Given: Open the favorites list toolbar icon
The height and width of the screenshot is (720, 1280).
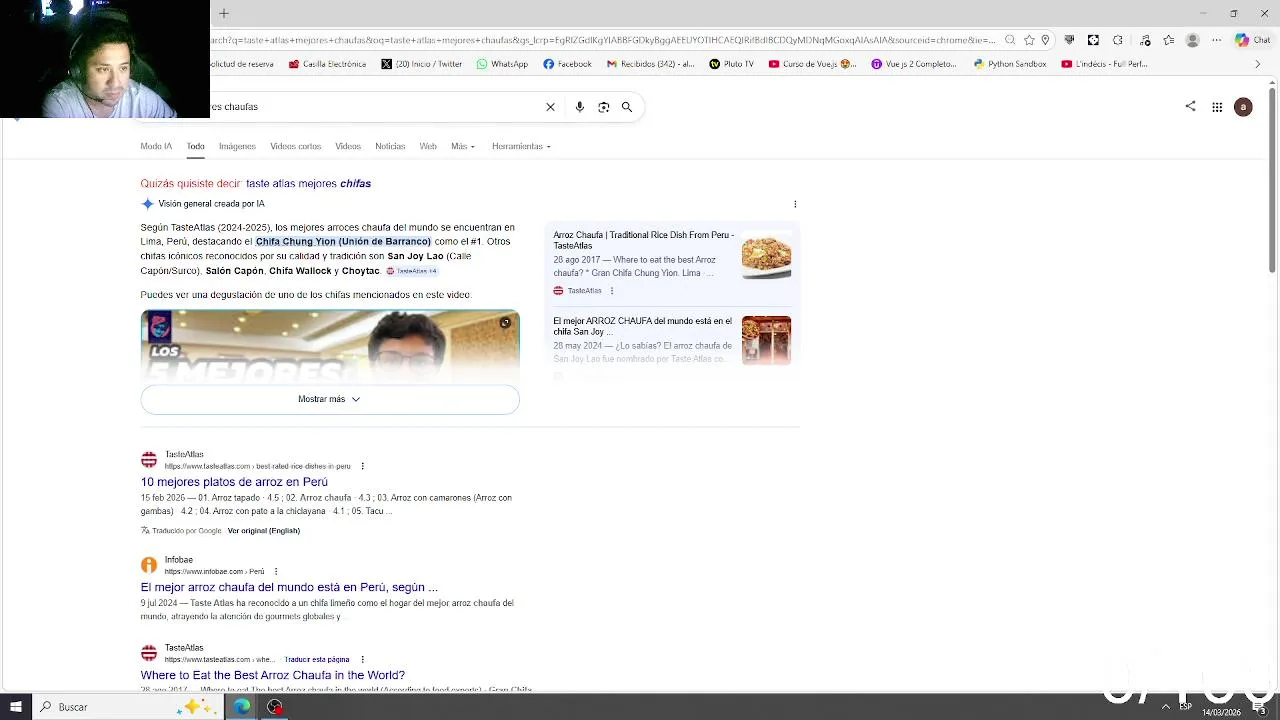Looking at the screenshot, I should (1168, 40).
